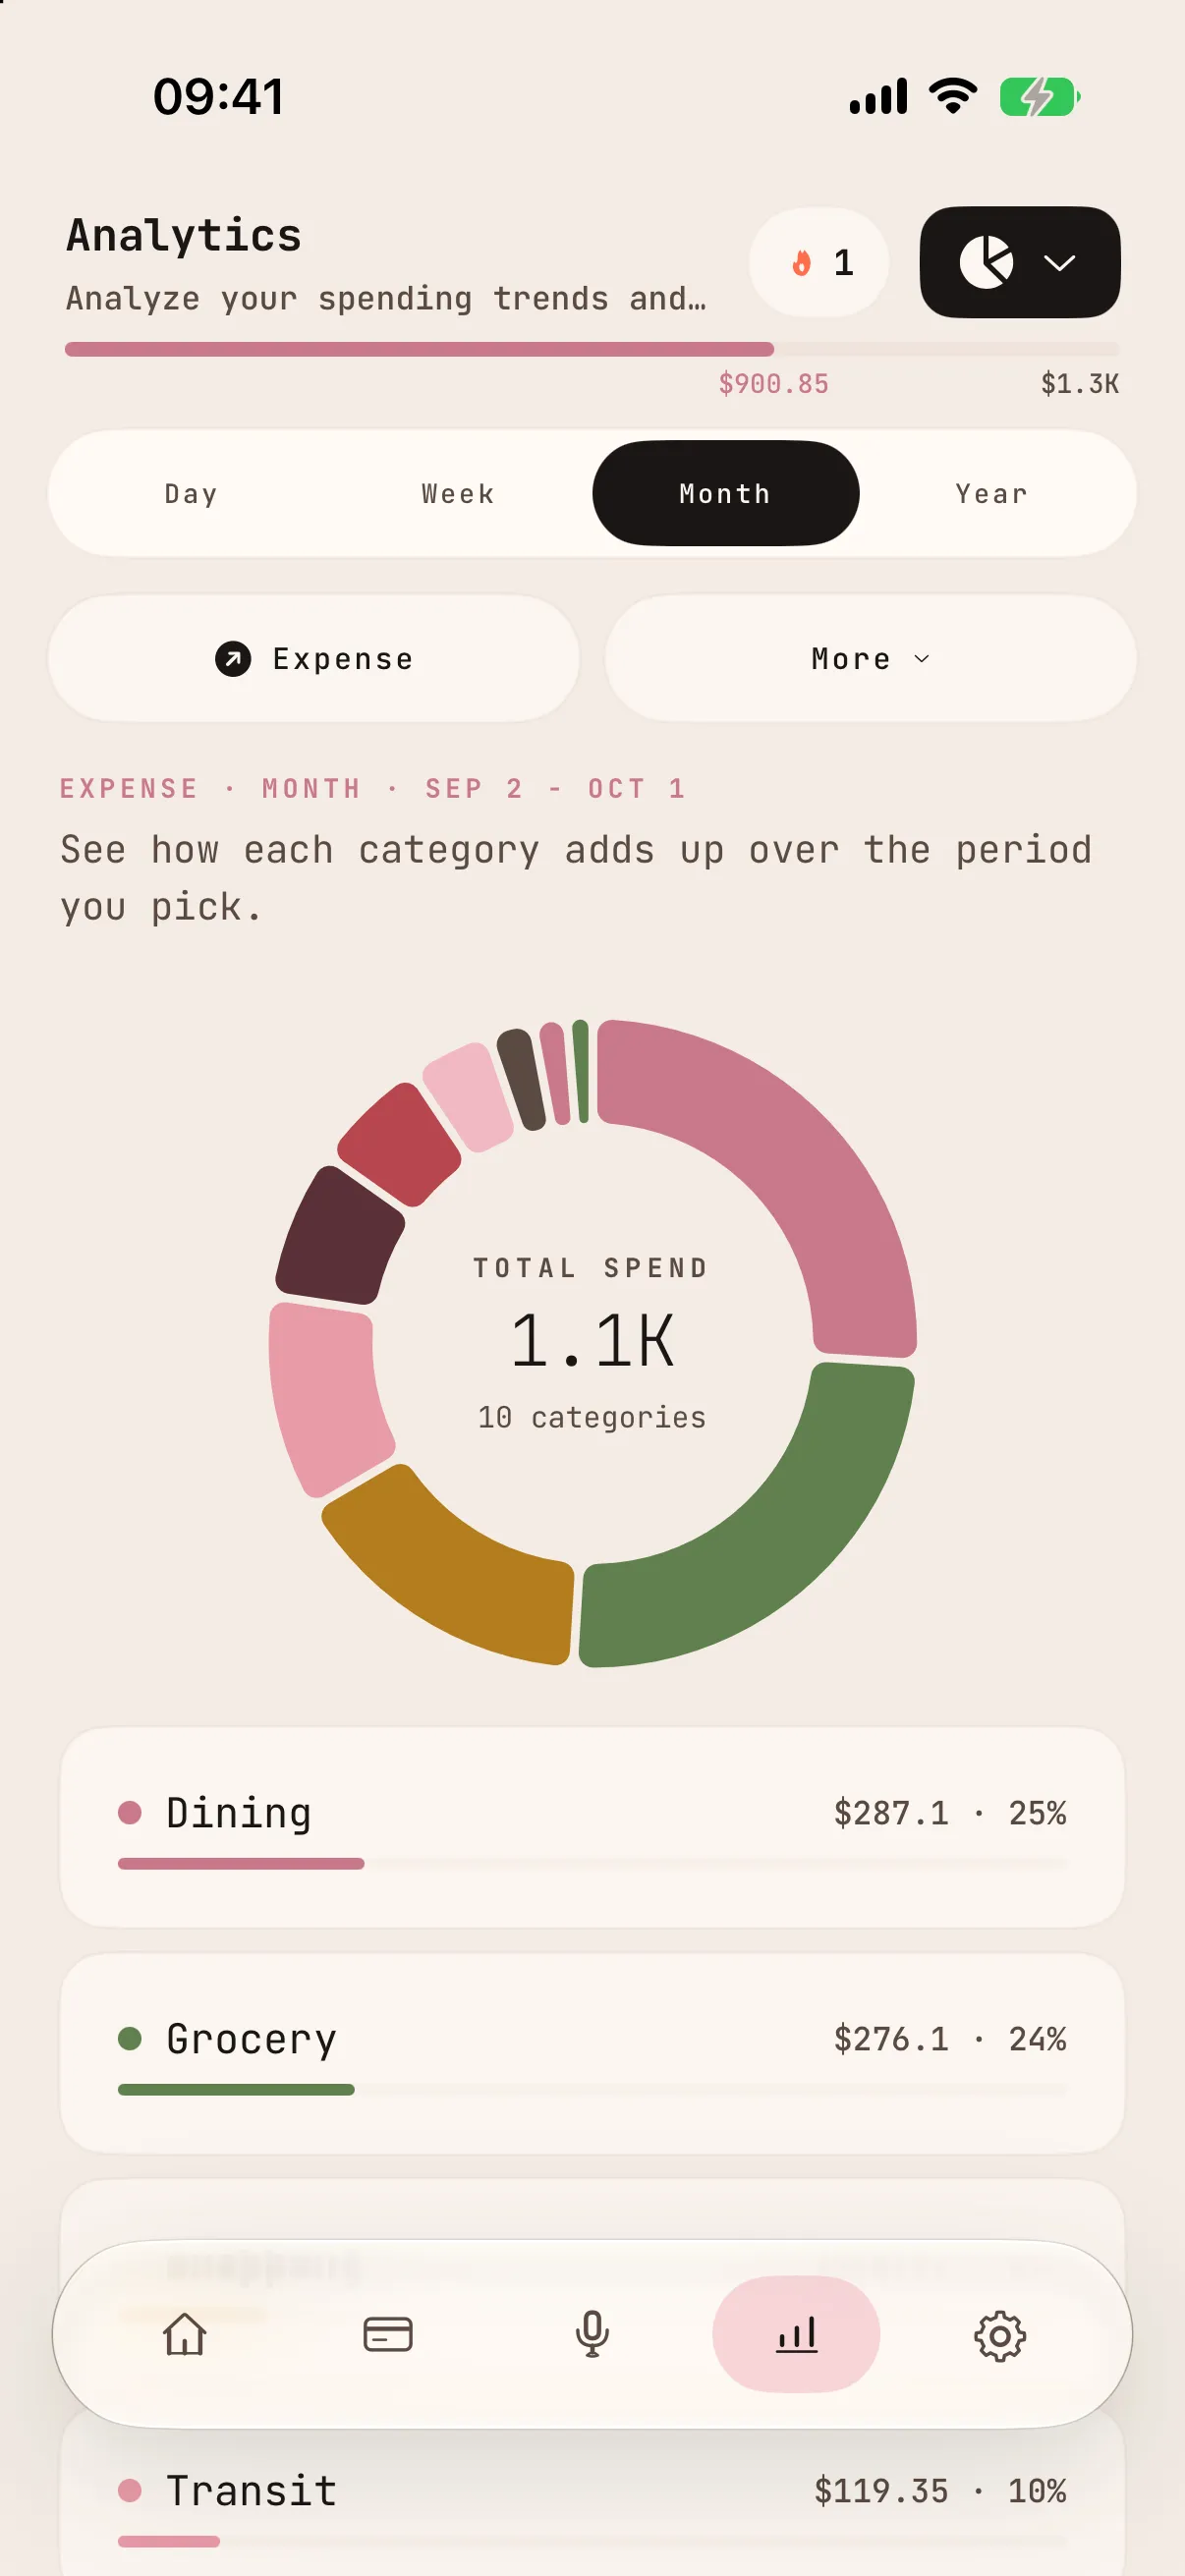
Task: Tap the flame streak badge
Action: [819, 263]
